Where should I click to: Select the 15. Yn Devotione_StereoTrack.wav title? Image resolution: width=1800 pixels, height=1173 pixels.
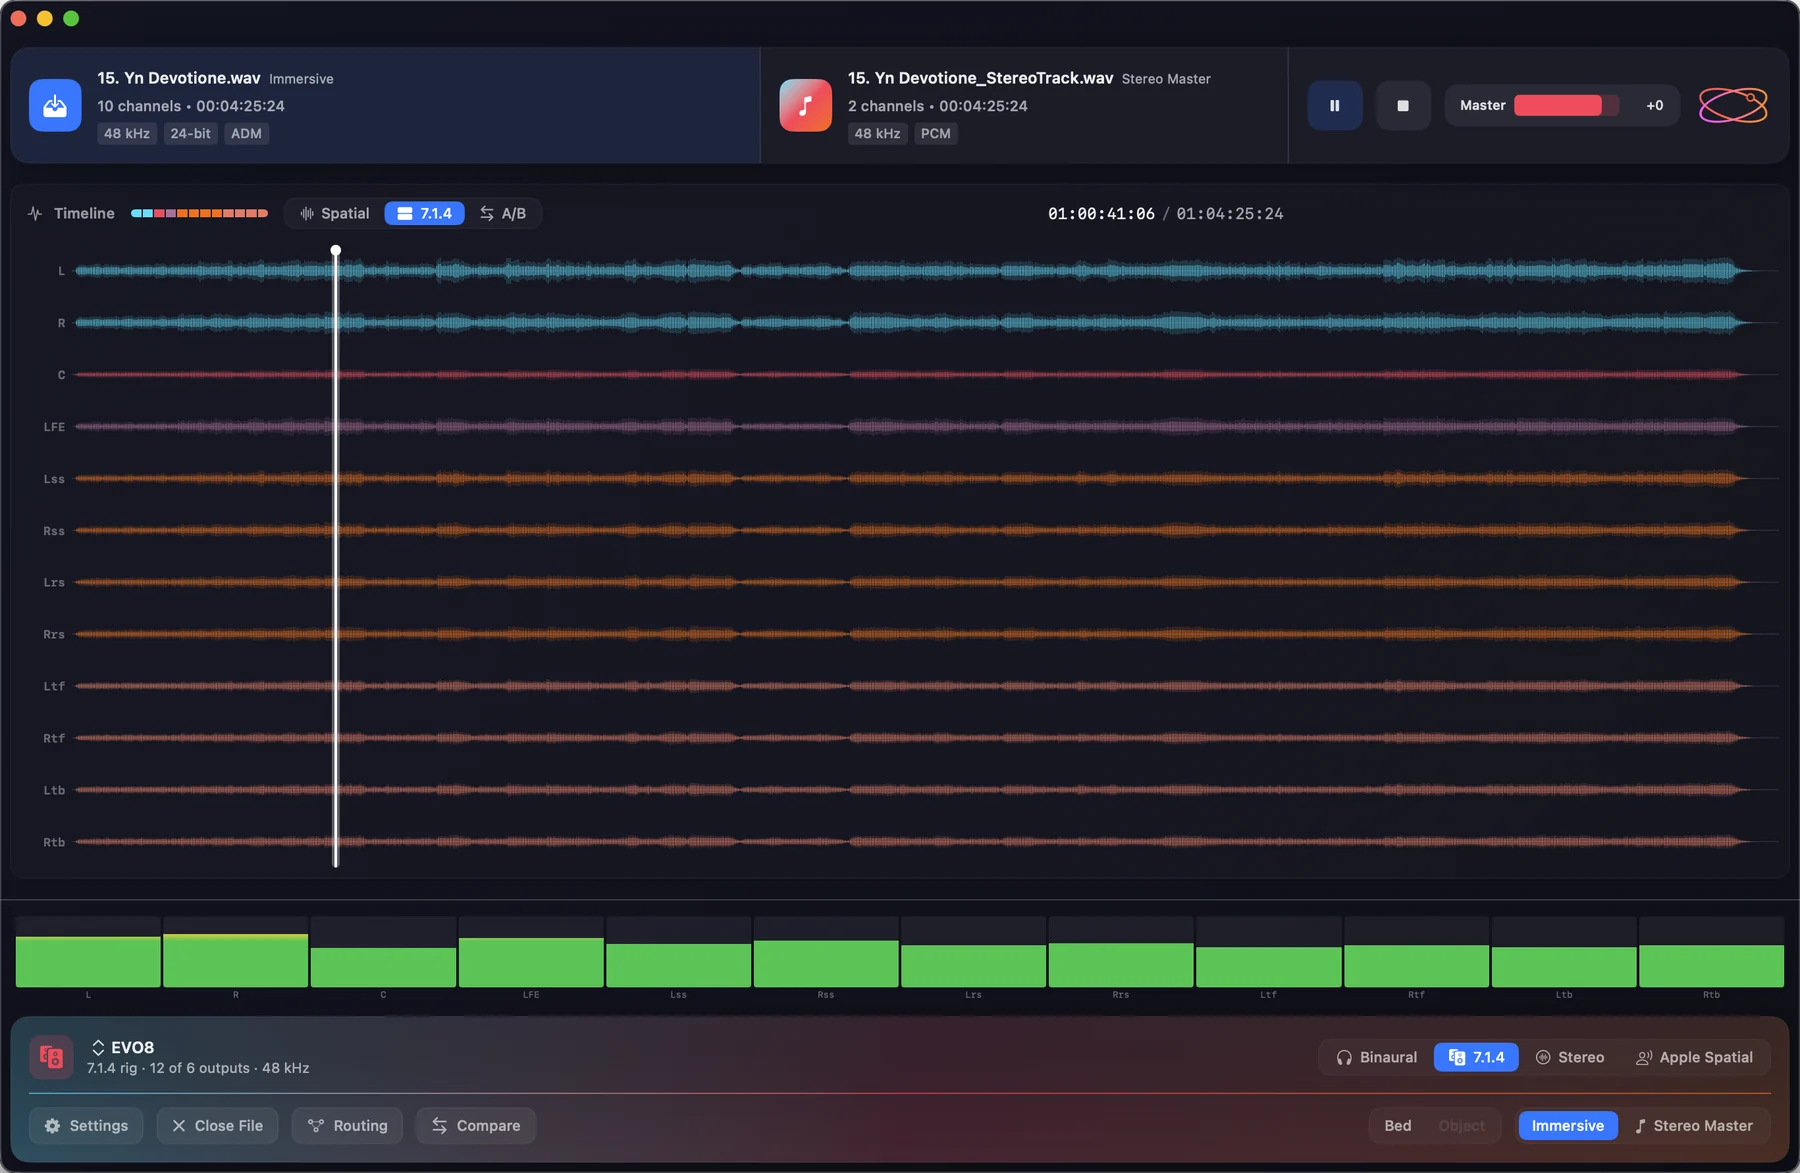980,78
